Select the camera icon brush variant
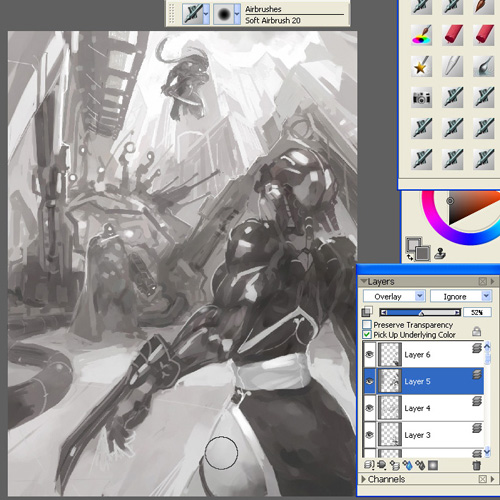The height and width of the screenshot is (500, 500). [x=421, y=97]
